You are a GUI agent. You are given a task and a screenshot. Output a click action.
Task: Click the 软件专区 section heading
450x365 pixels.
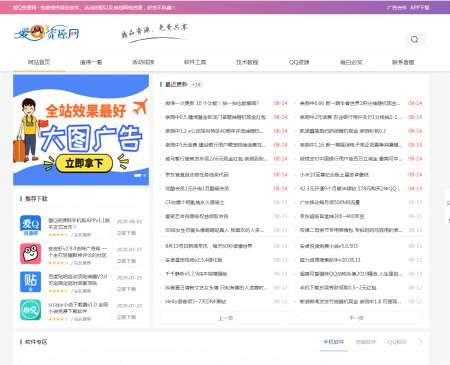point(36,342)
